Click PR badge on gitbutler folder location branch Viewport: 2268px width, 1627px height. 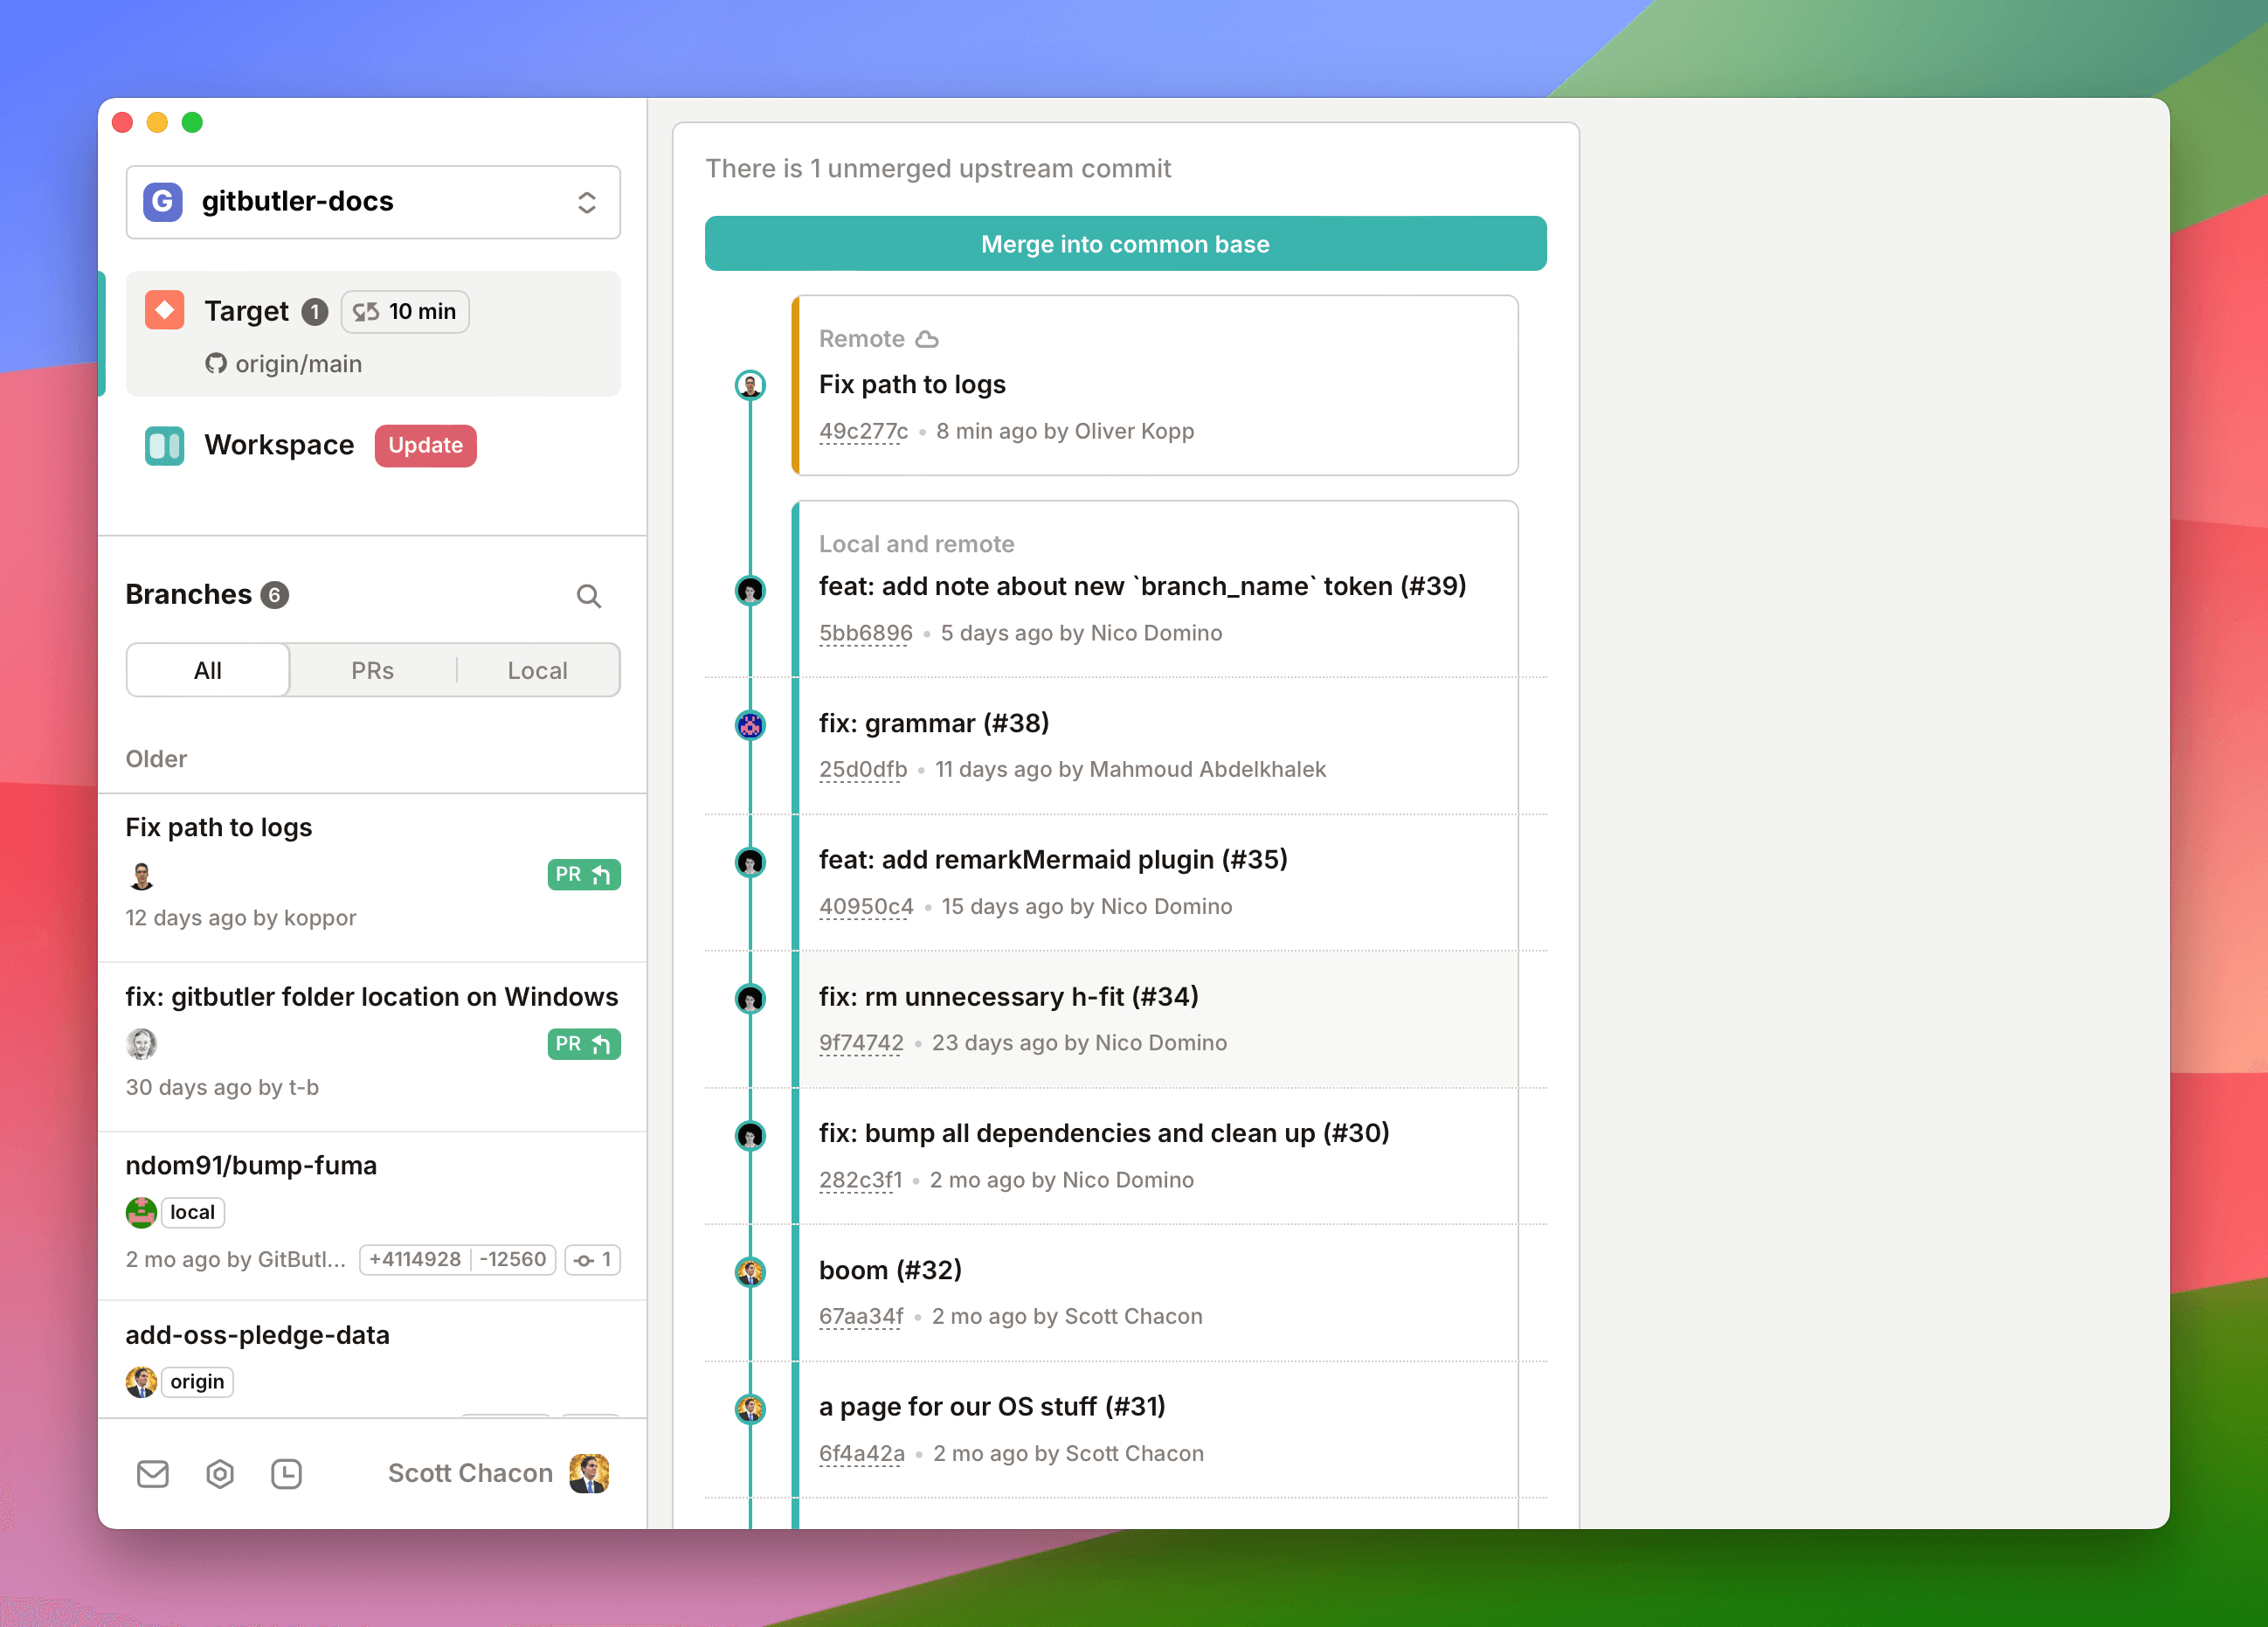coord(584,1044)
